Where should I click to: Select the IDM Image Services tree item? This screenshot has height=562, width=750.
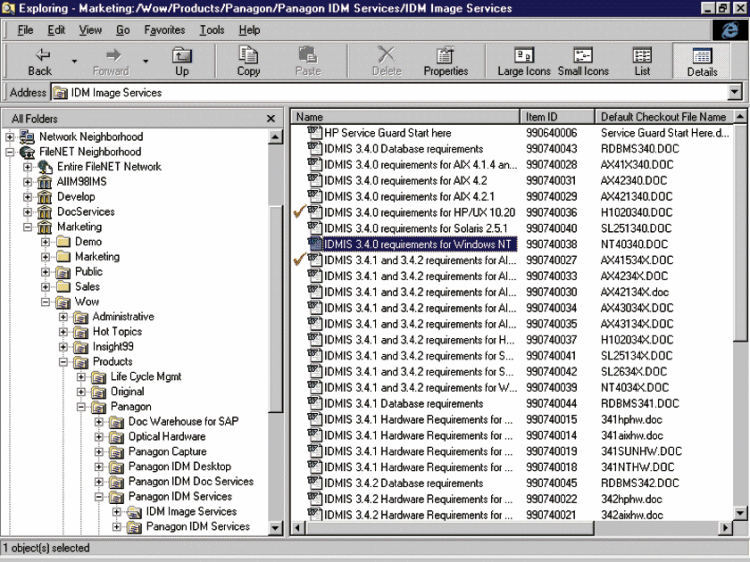(x=191, y=511)
